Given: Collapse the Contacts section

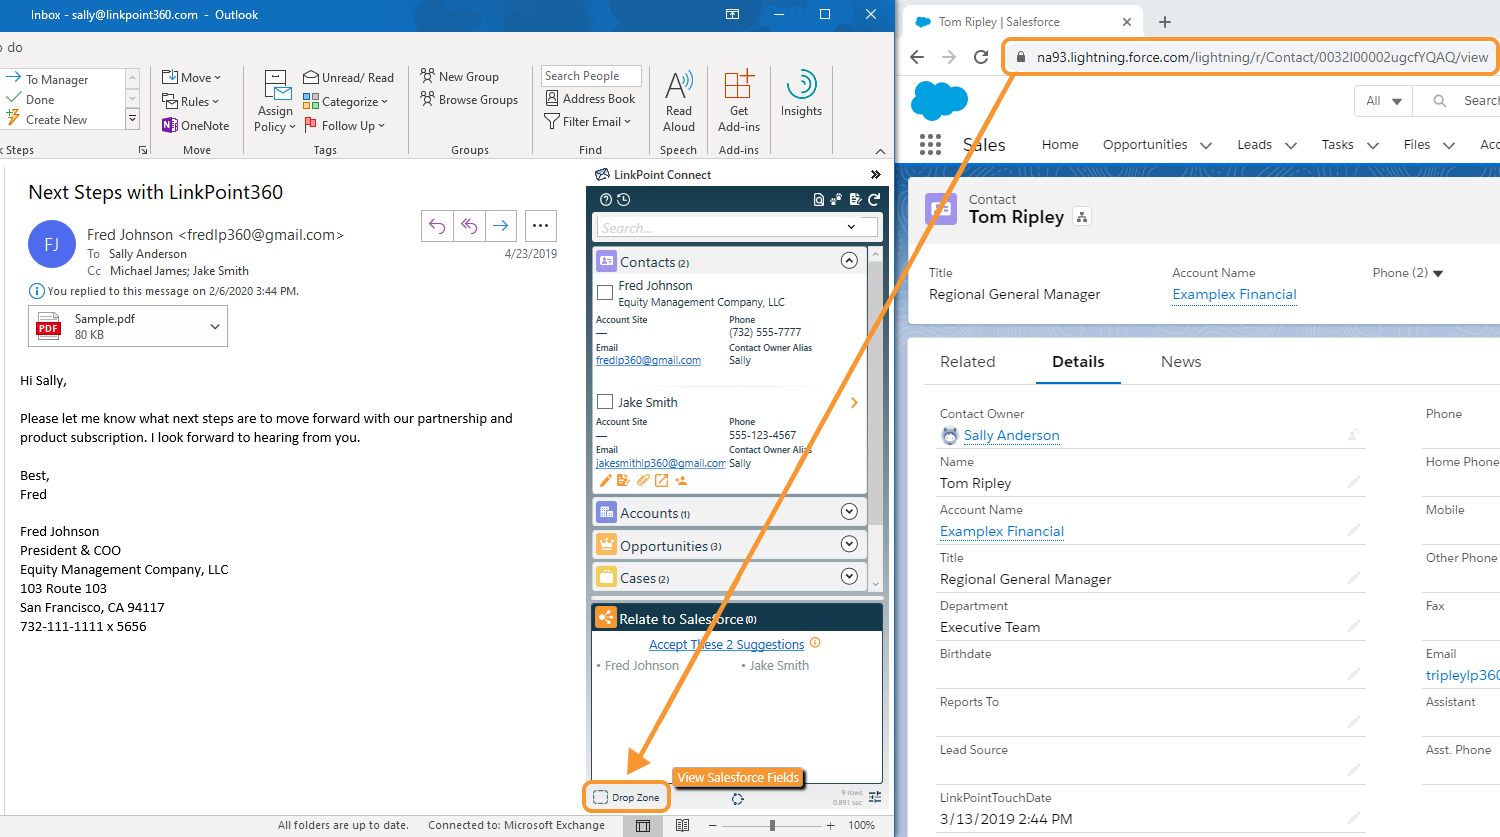Looking at the screenshot, I should click(x=849, y=261).
